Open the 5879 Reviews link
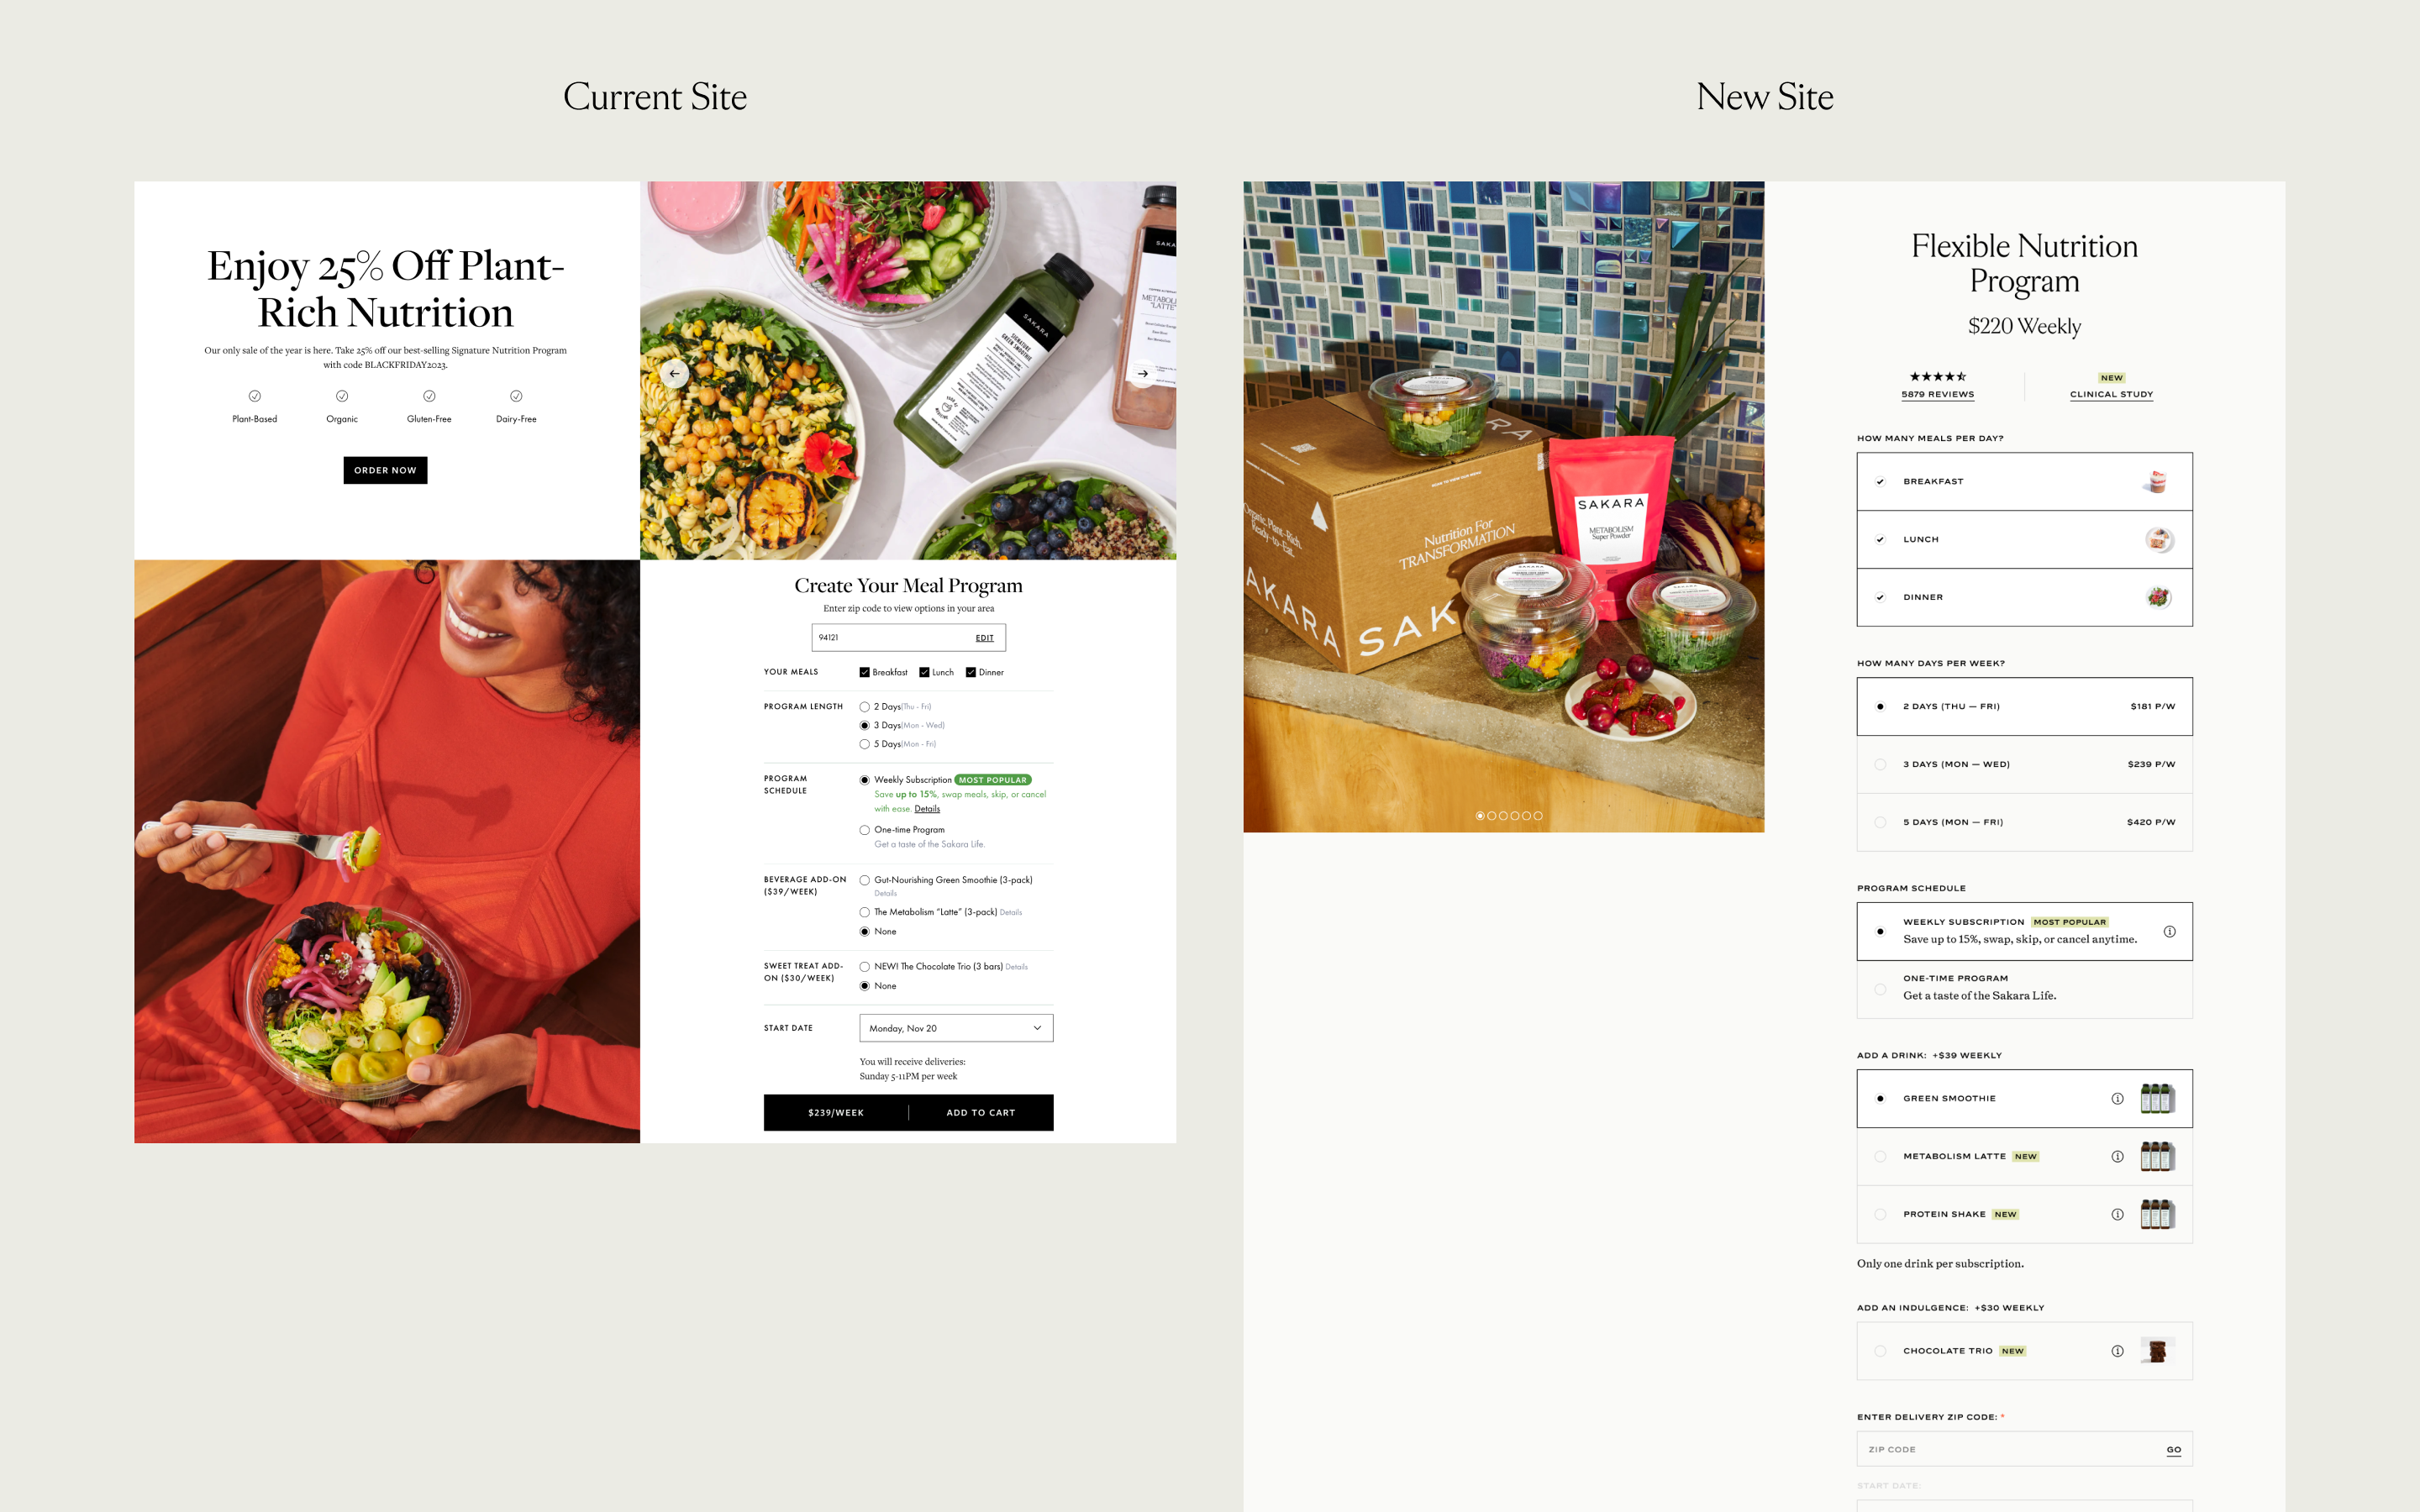This screenshot has height=1512, width=2420. click(1937, 394)
